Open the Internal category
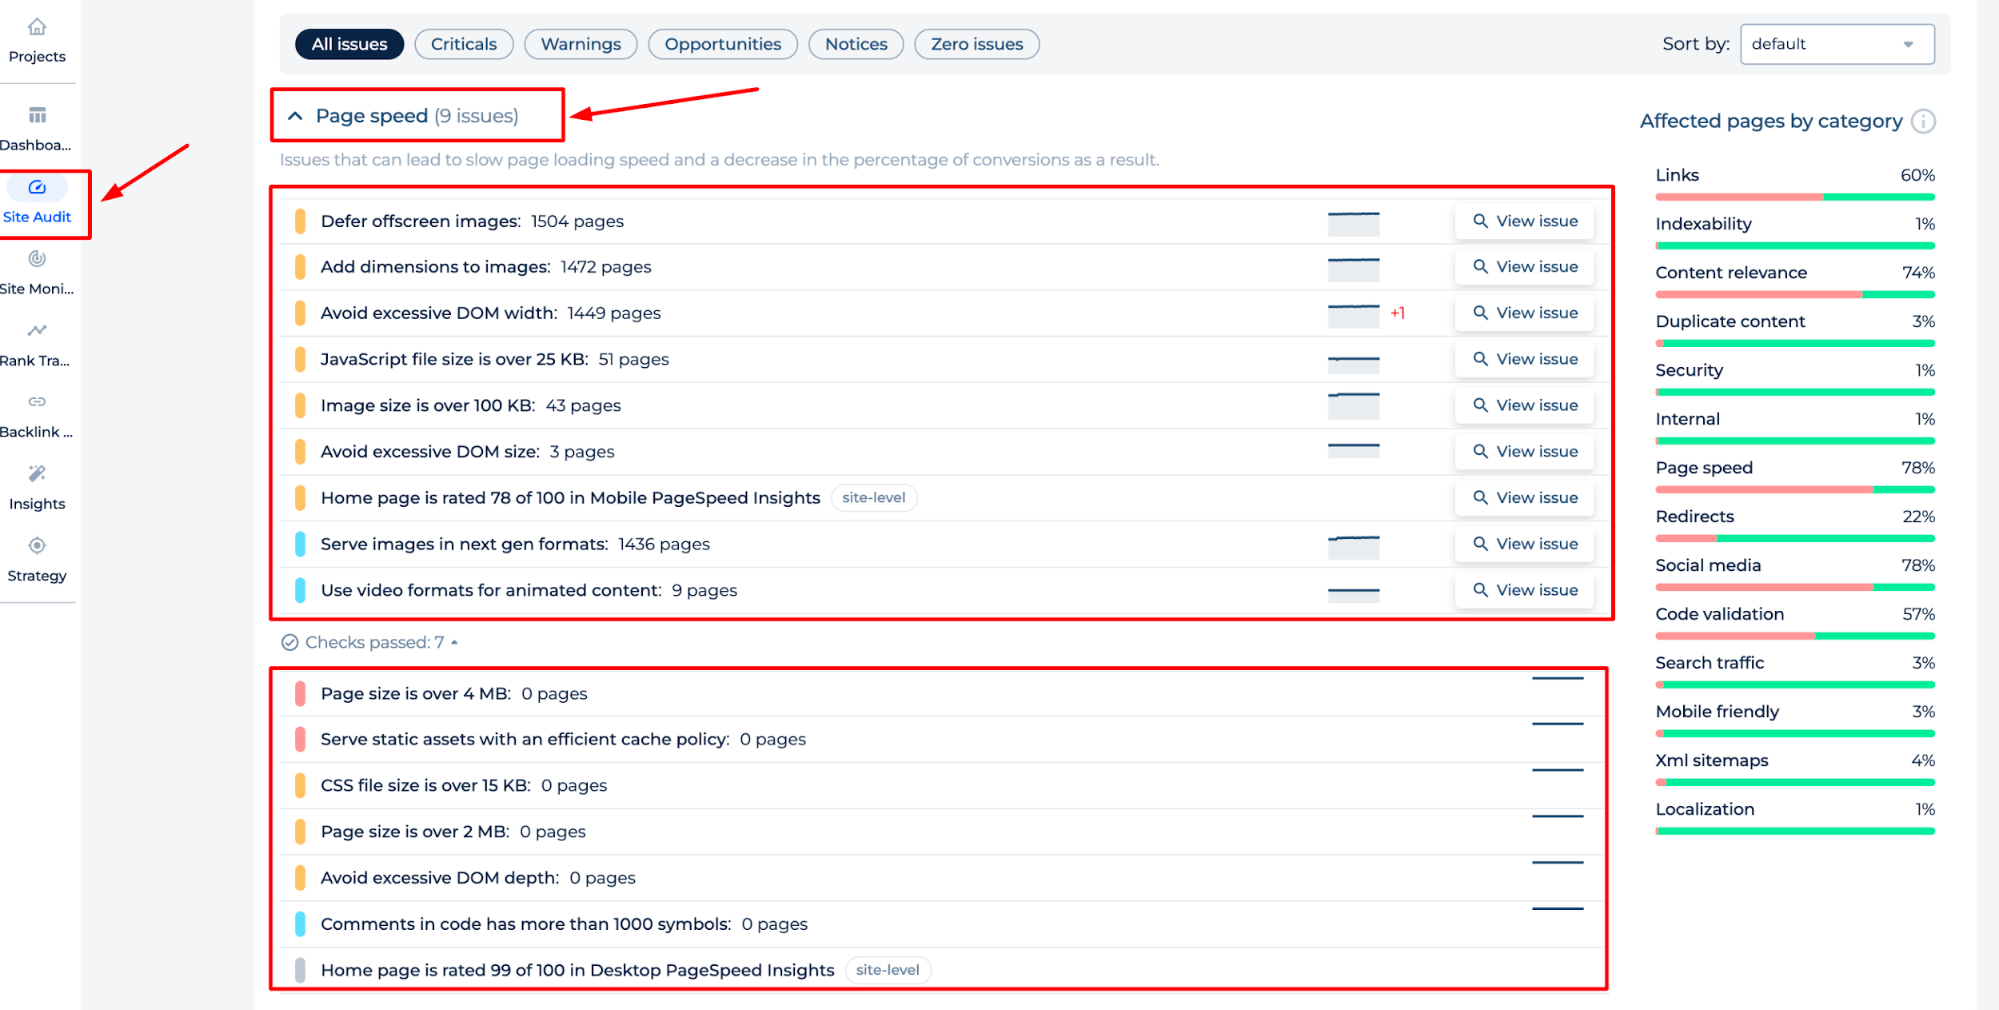The height and width of the screenshot is (1010, 1999). click(1687, 419)
